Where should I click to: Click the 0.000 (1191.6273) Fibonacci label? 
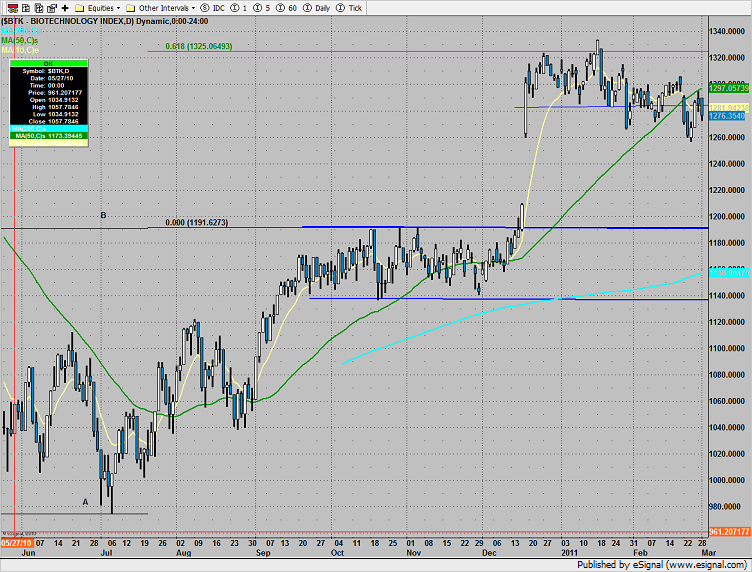click(x=197, y=222)
